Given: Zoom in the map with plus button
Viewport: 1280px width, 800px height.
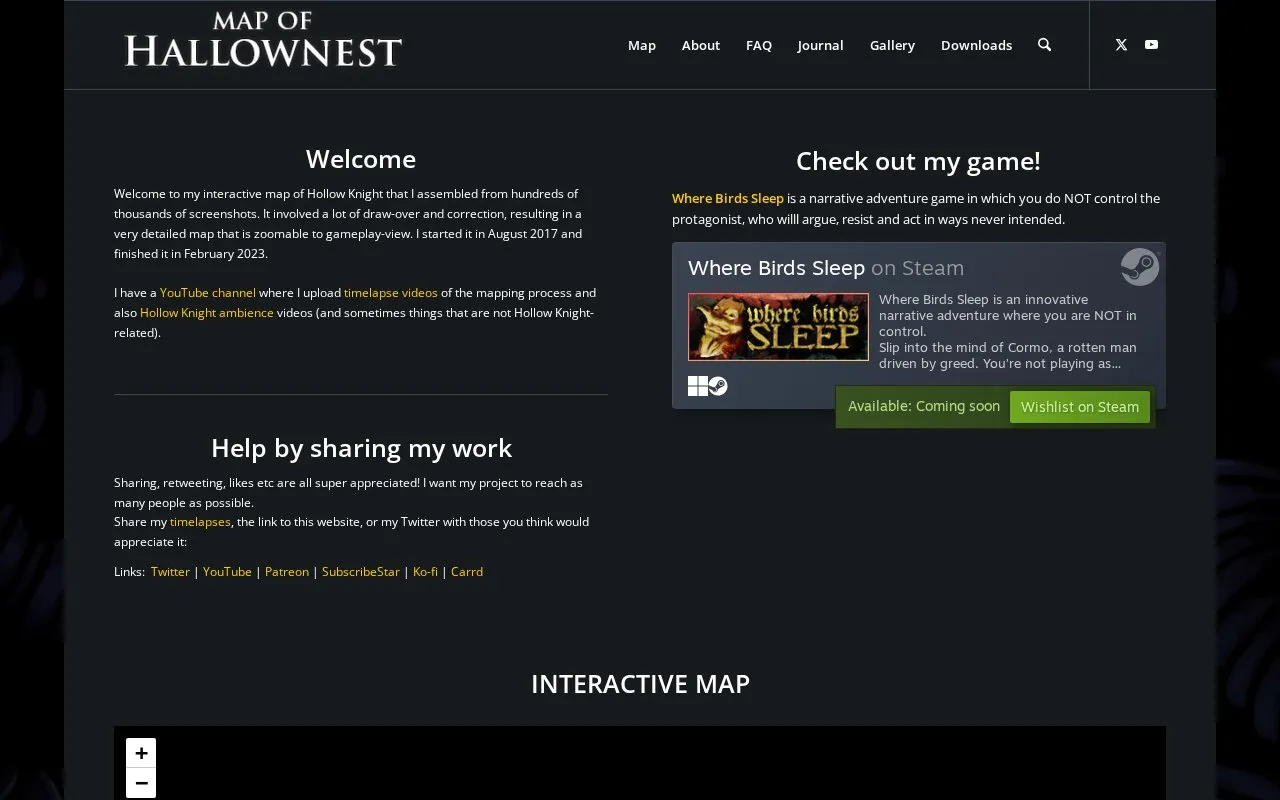Looking at the screenshot, I should (141, 753).
